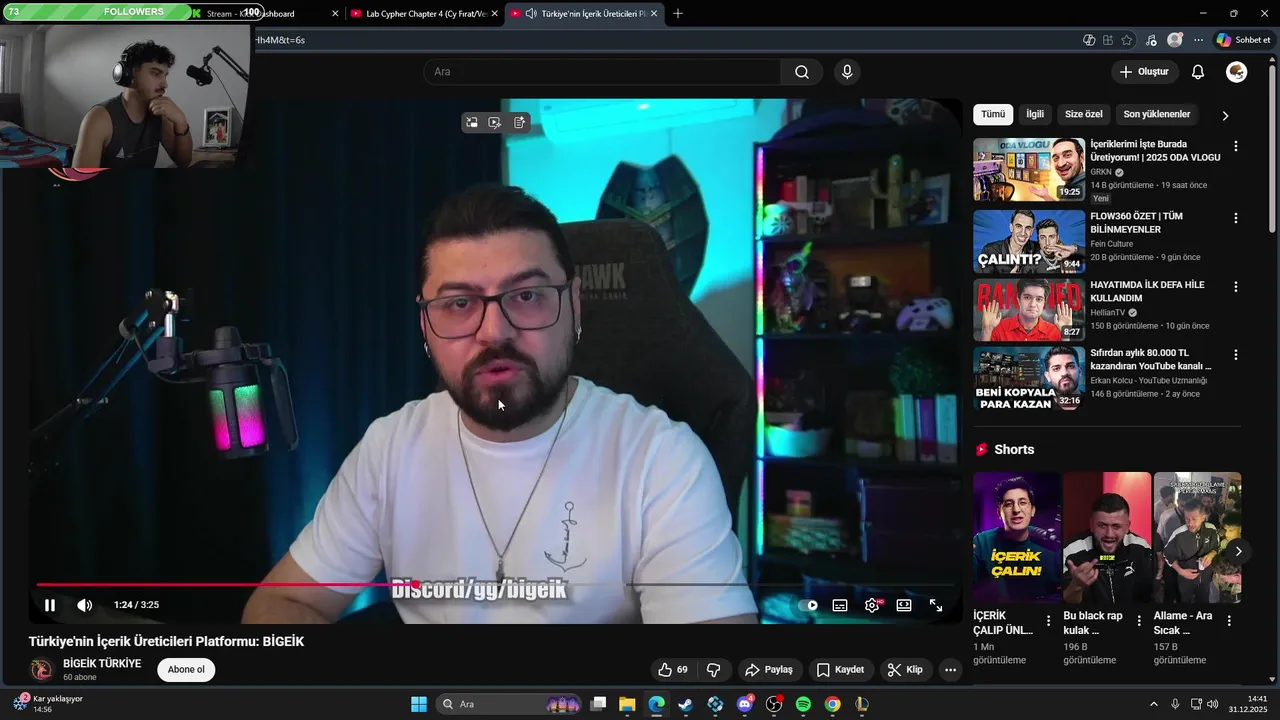The width and height of the screenshot is (1280, 720).
Task: Seek on the red video progress bar
Action: click(495, 585)
